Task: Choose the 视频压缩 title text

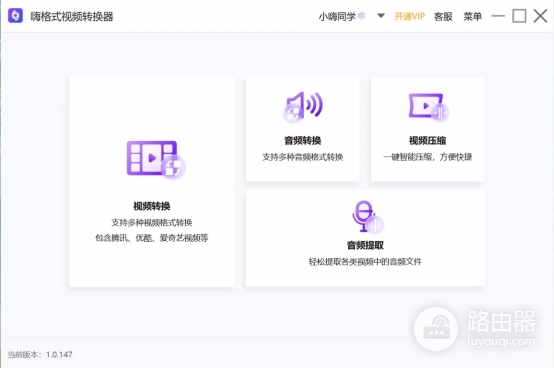Action: [428, 140]
